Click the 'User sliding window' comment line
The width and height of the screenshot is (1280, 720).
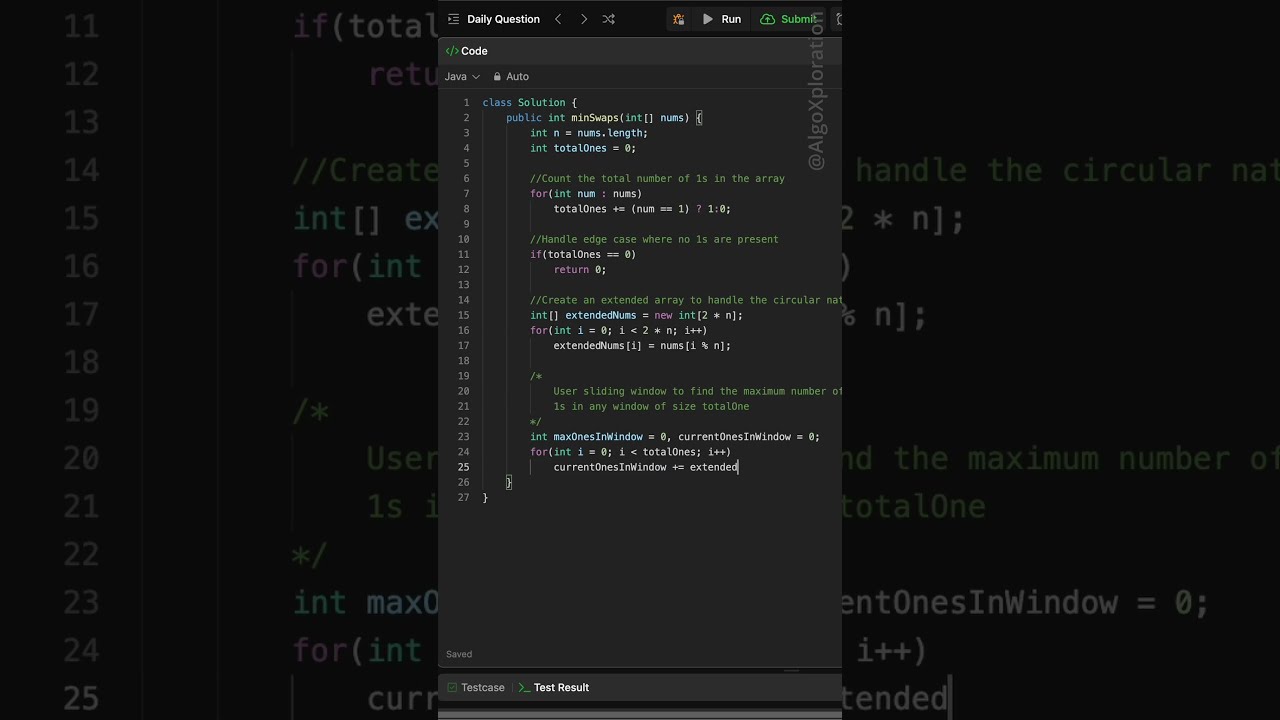pos(698,391)
